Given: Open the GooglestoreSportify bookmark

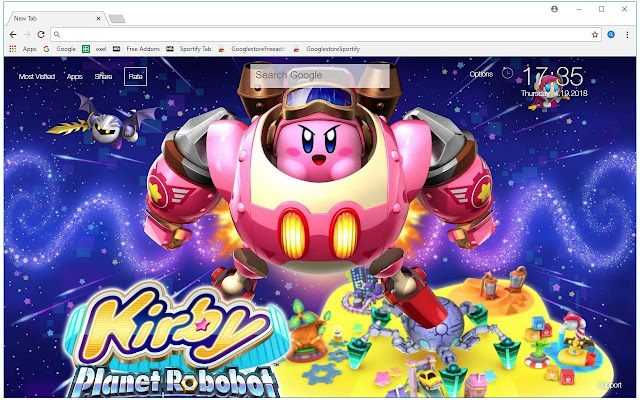Looking at the screenshot, I should tap(327, 49).
